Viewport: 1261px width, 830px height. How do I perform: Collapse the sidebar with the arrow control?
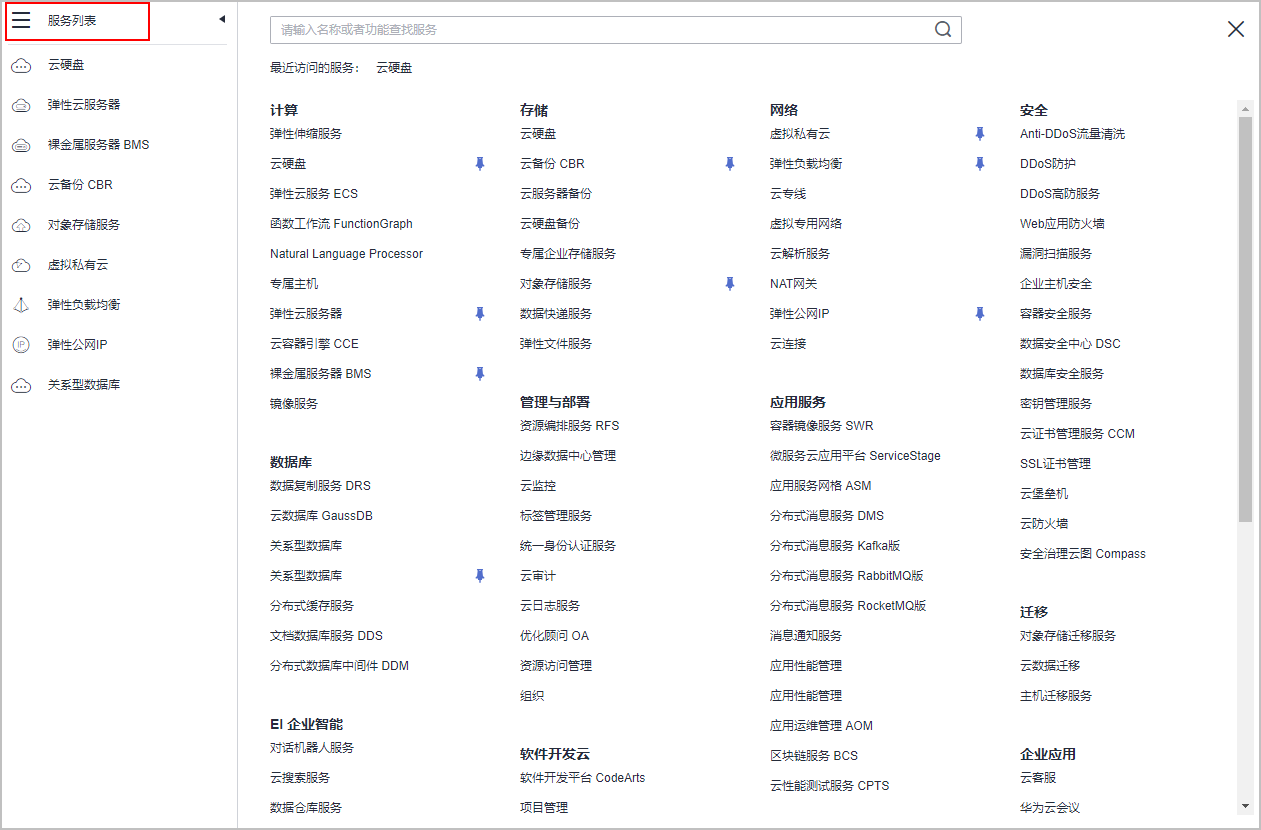pos(222,17)
